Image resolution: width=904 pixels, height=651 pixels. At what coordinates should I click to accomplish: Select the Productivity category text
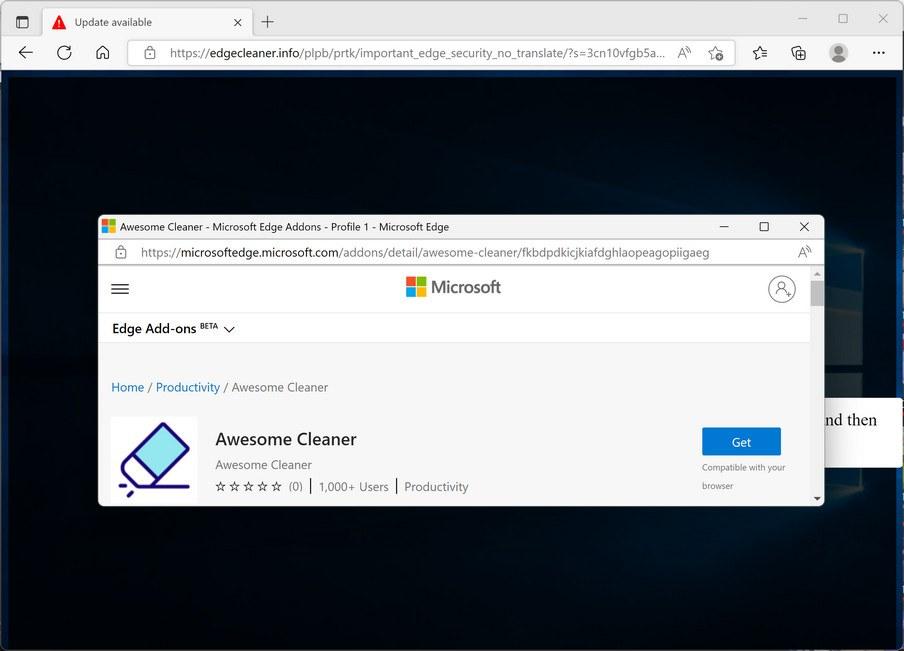tap(436, 487)
